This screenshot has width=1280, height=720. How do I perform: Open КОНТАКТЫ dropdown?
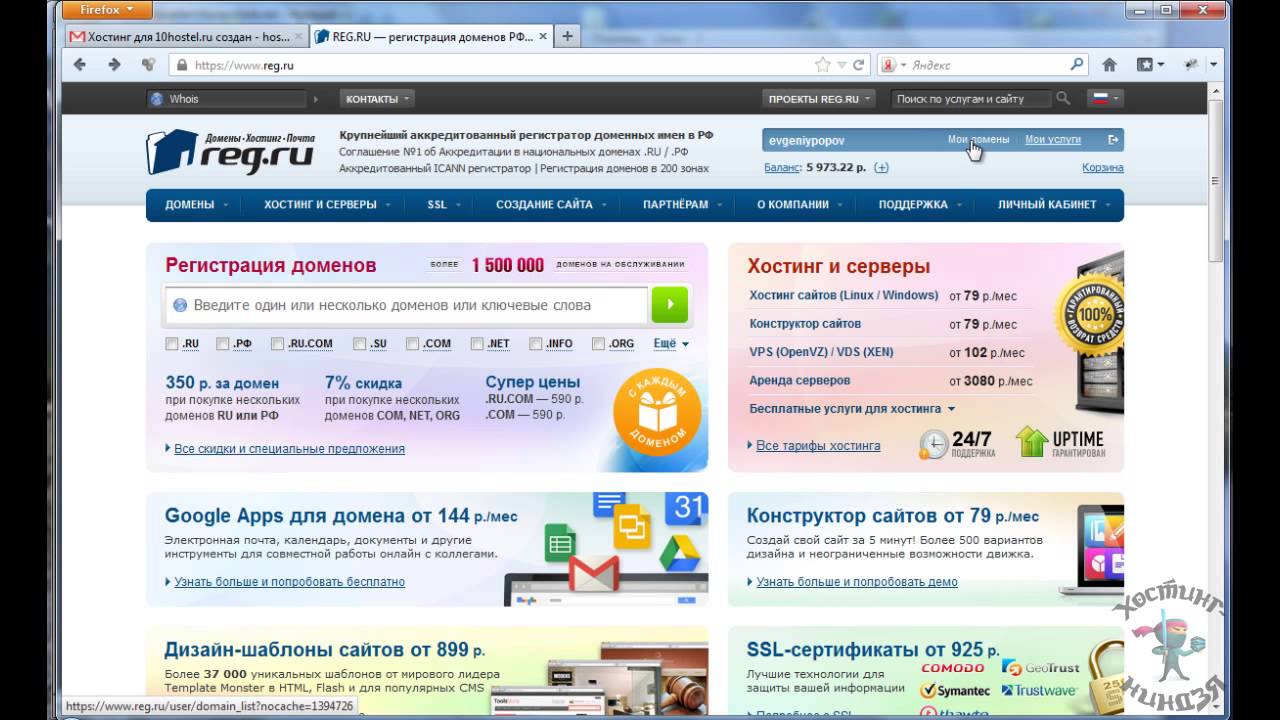377,99
